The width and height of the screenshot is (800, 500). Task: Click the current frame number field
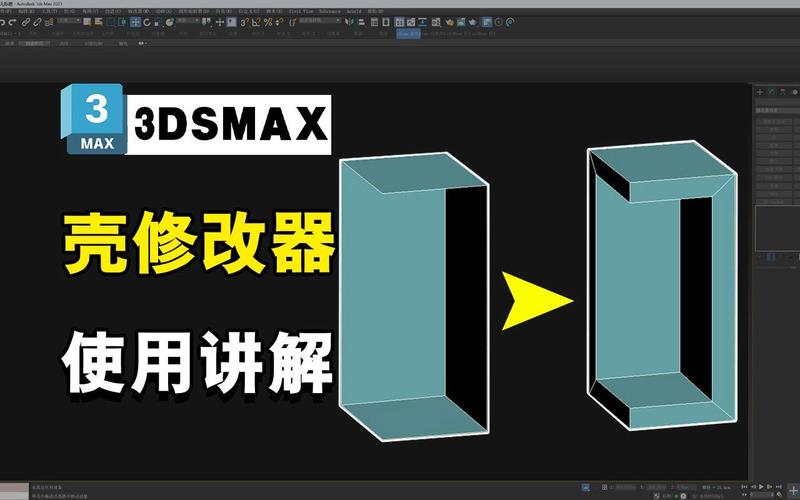tap(762, 494)
